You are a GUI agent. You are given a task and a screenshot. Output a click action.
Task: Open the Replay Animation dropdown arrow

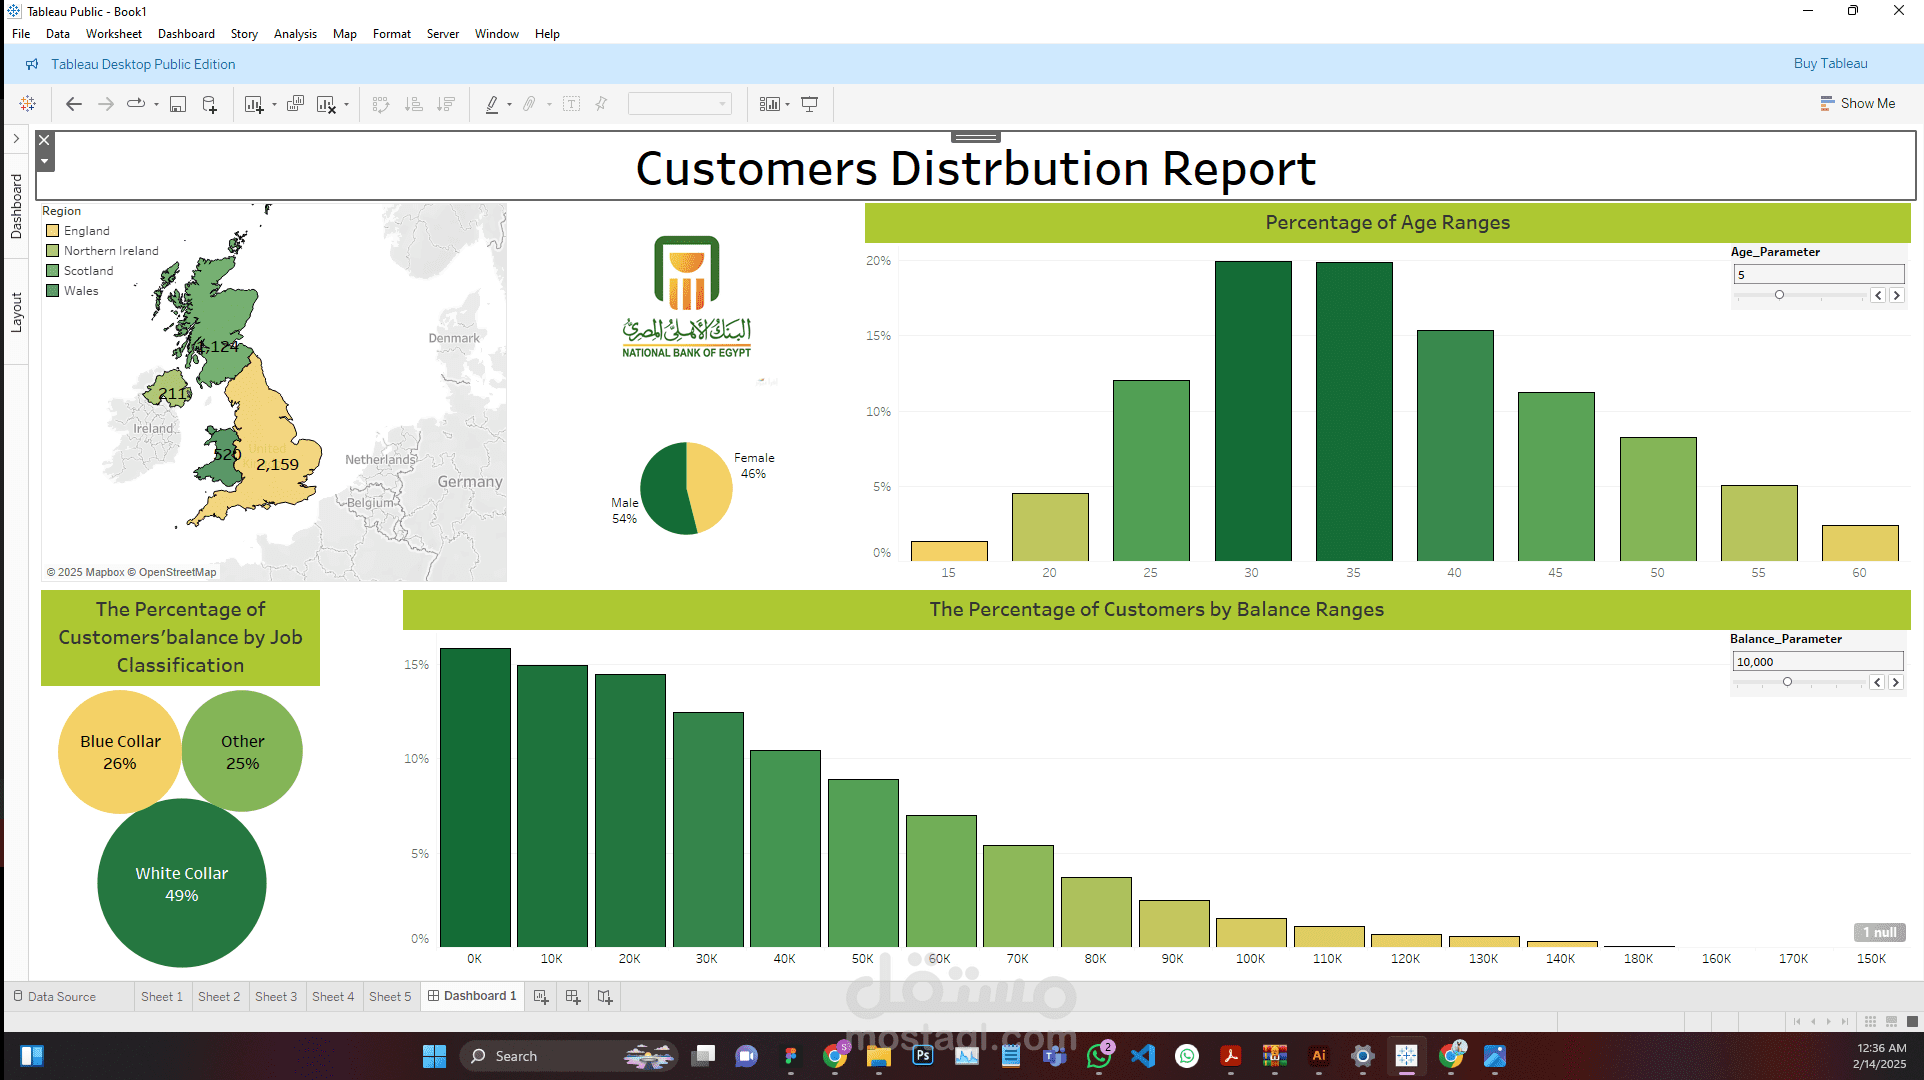156,104
